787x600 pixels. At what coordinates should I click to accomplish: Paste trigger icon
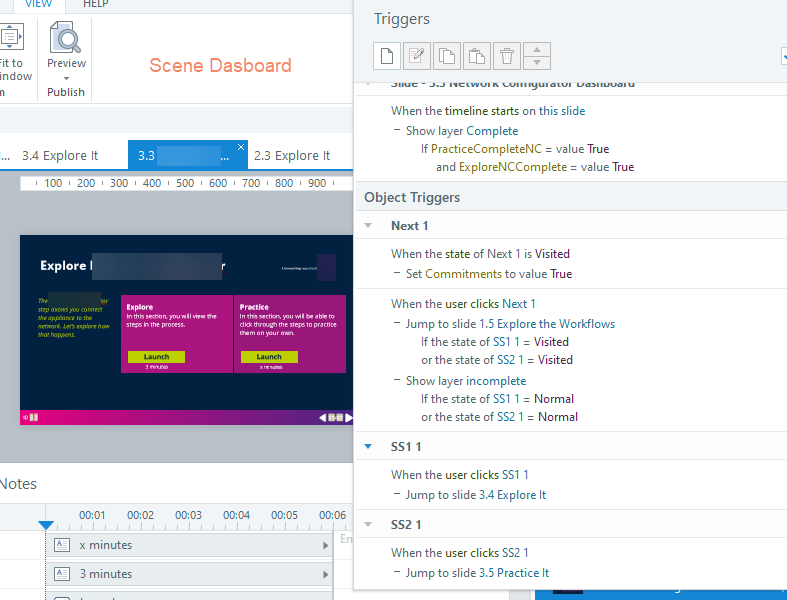pyautogui.click(x=477, y=56)
